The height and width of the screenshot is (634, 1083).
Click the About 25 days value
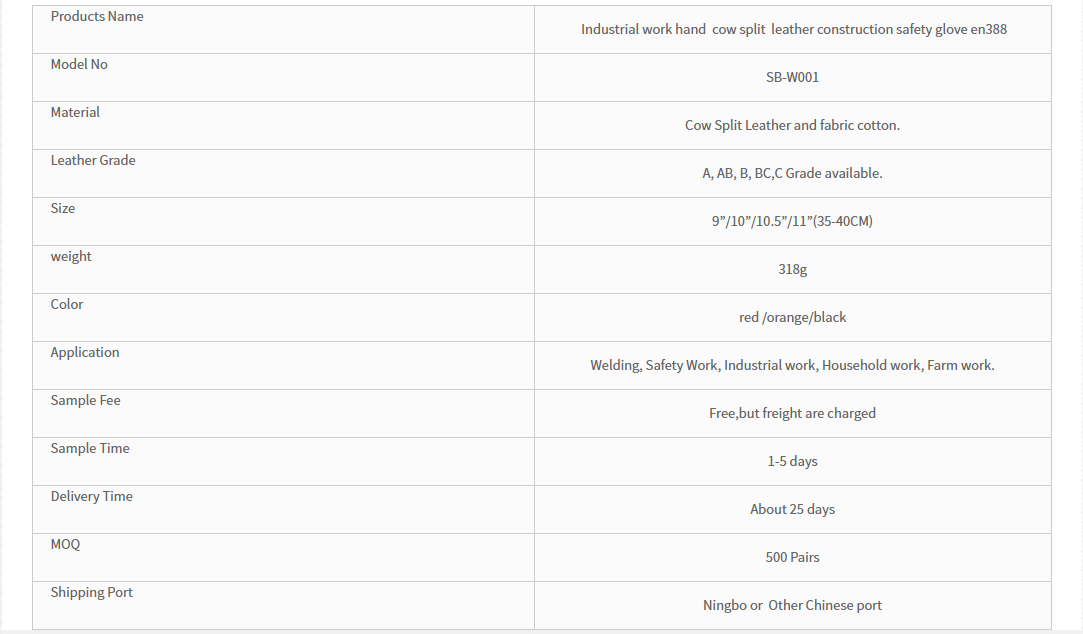click(792, 509)
